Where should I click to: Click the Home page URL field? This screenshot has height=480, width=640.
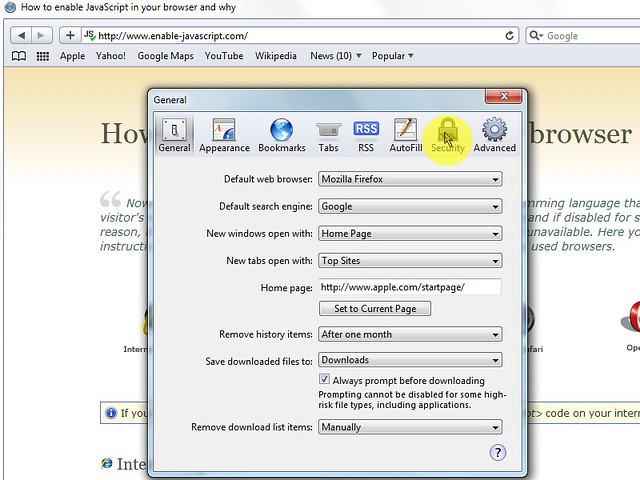pos(410,287)
